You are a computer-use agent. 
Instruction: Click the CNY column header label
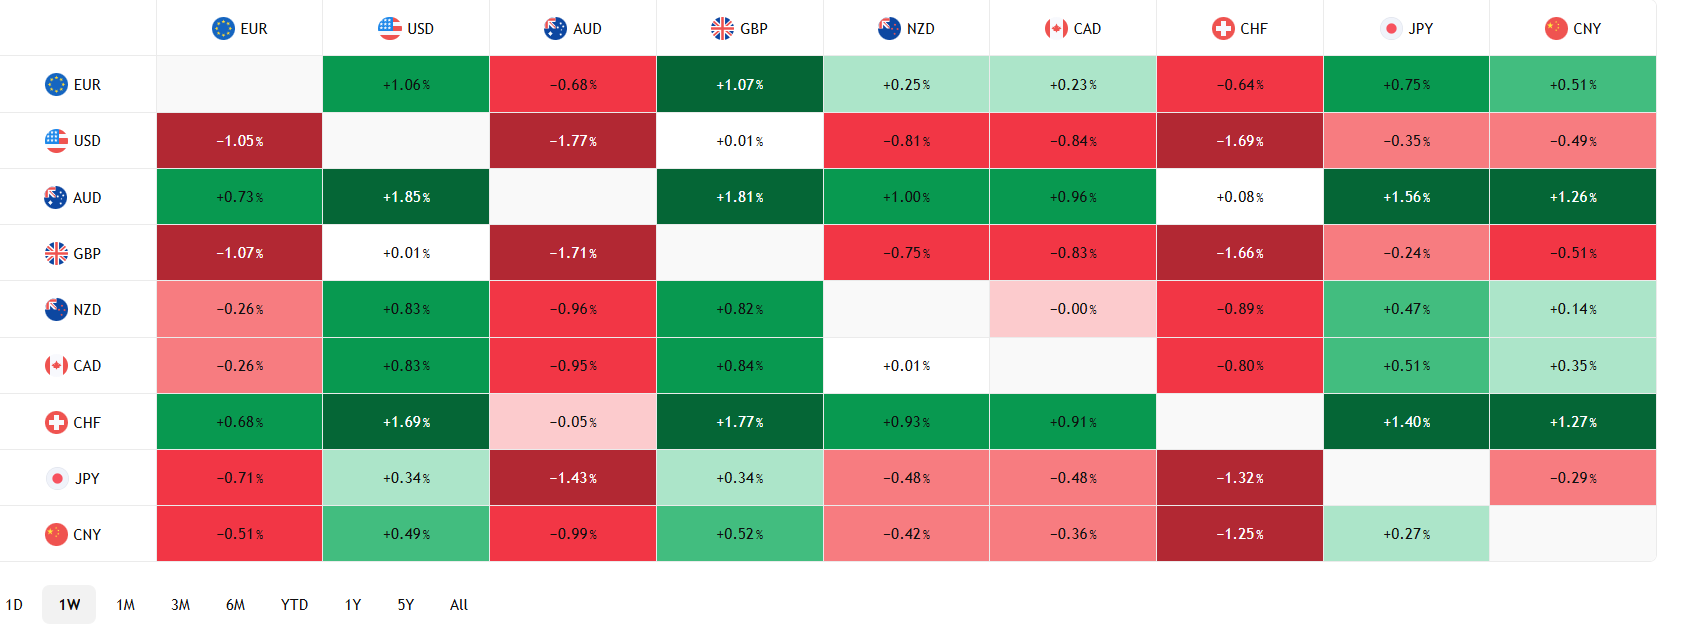(1586, 28)
